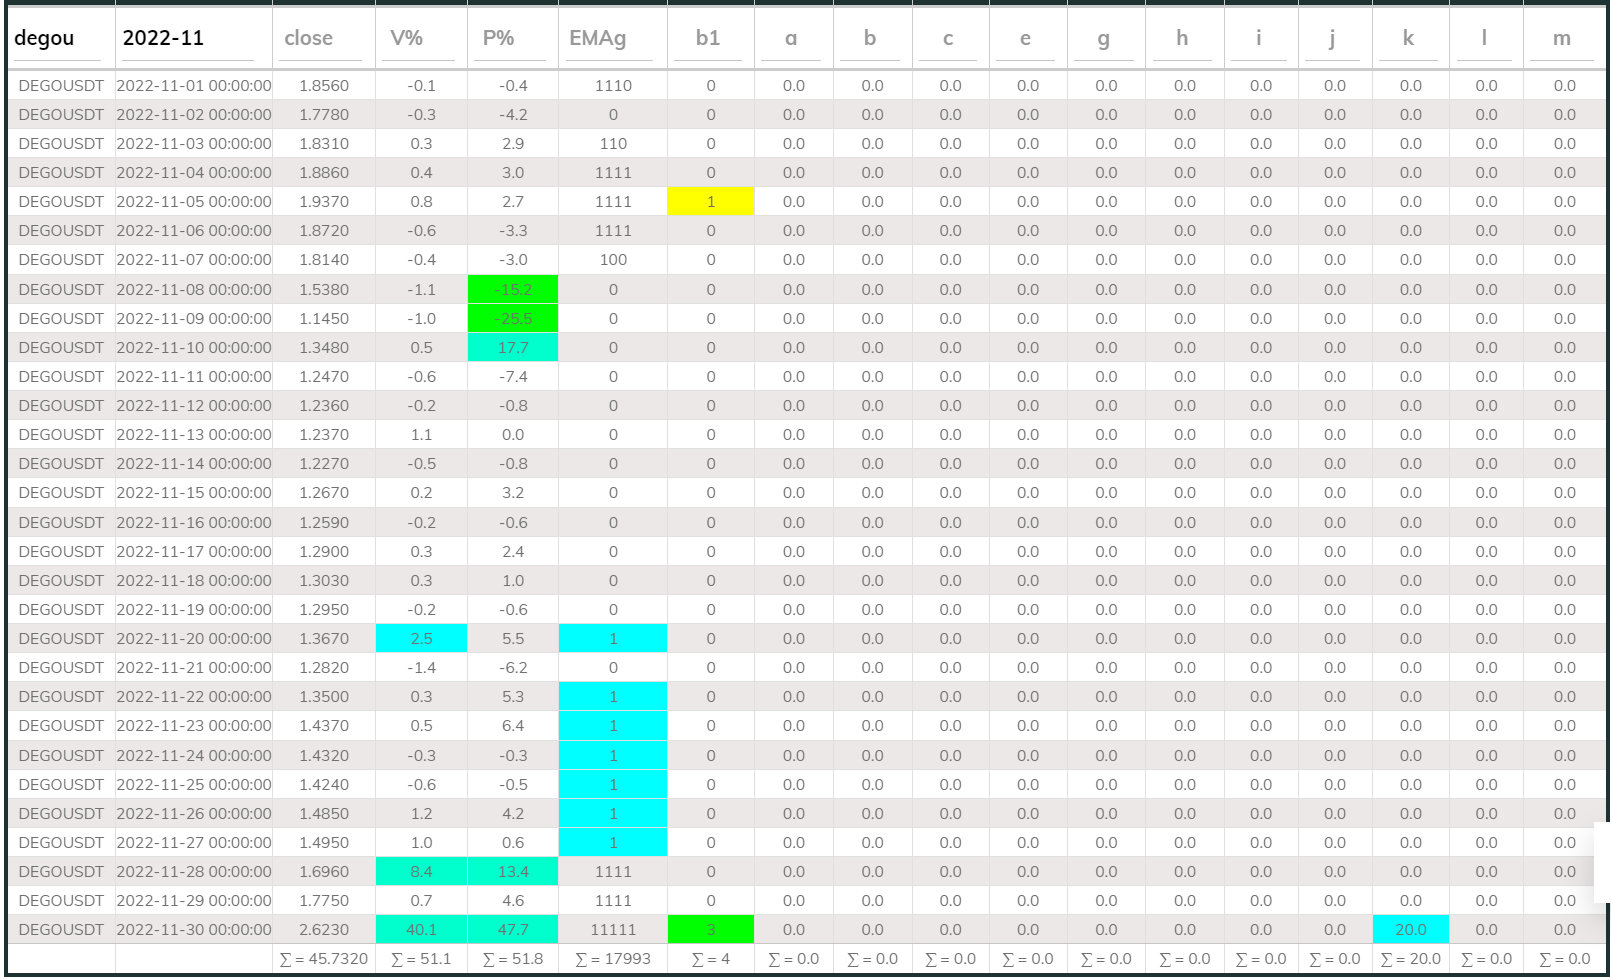Viewport: 1611px width, 978px height.
Task: Select the EMAg column header
Action: pos(597,39)
